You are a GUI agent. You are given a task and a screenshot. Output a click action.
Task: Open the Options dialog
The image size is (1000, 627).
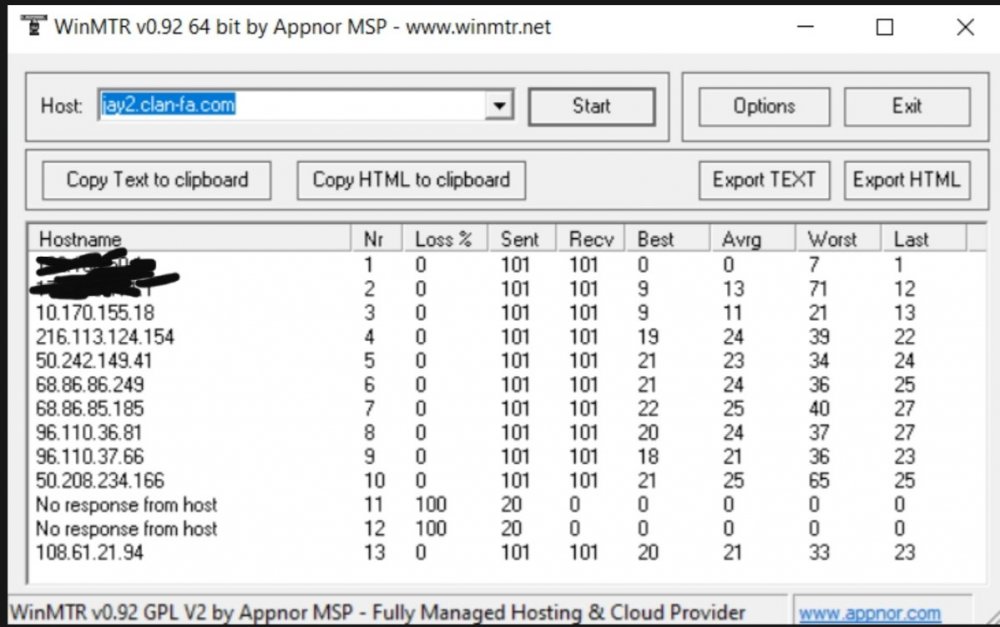(764, 106)
